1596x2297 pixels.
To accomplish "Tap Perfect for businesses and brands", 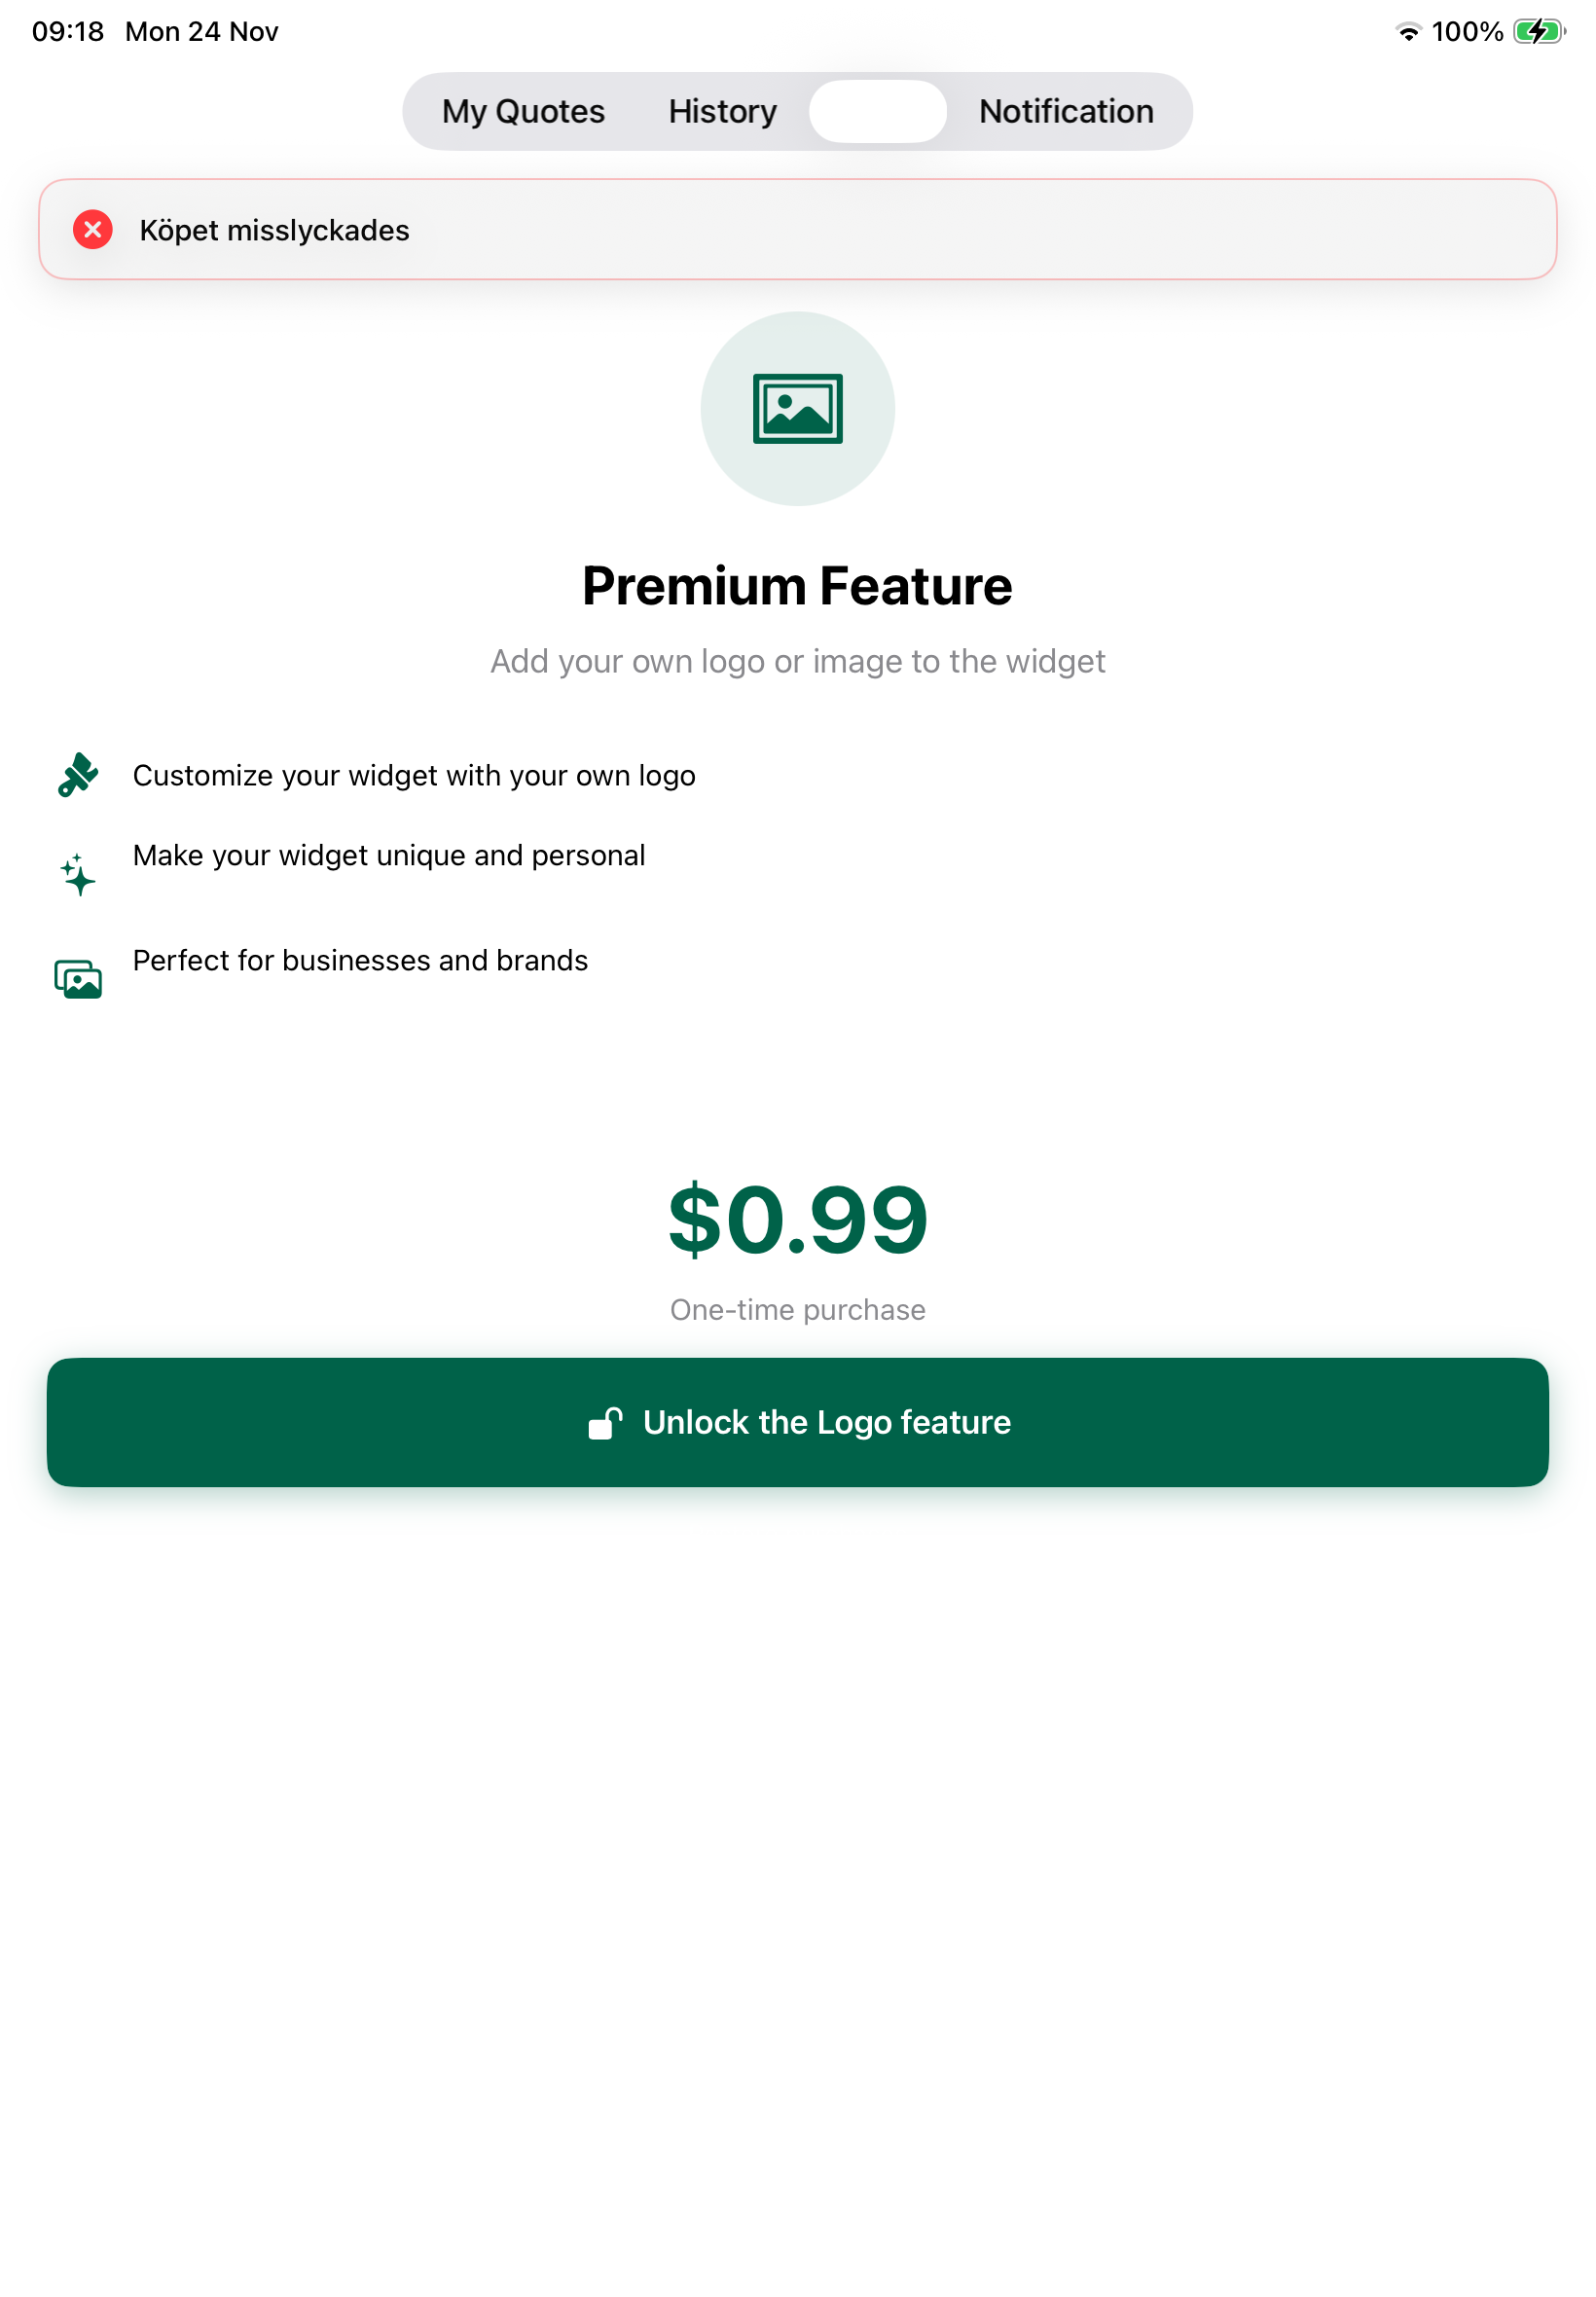I will tap(360, 960).
